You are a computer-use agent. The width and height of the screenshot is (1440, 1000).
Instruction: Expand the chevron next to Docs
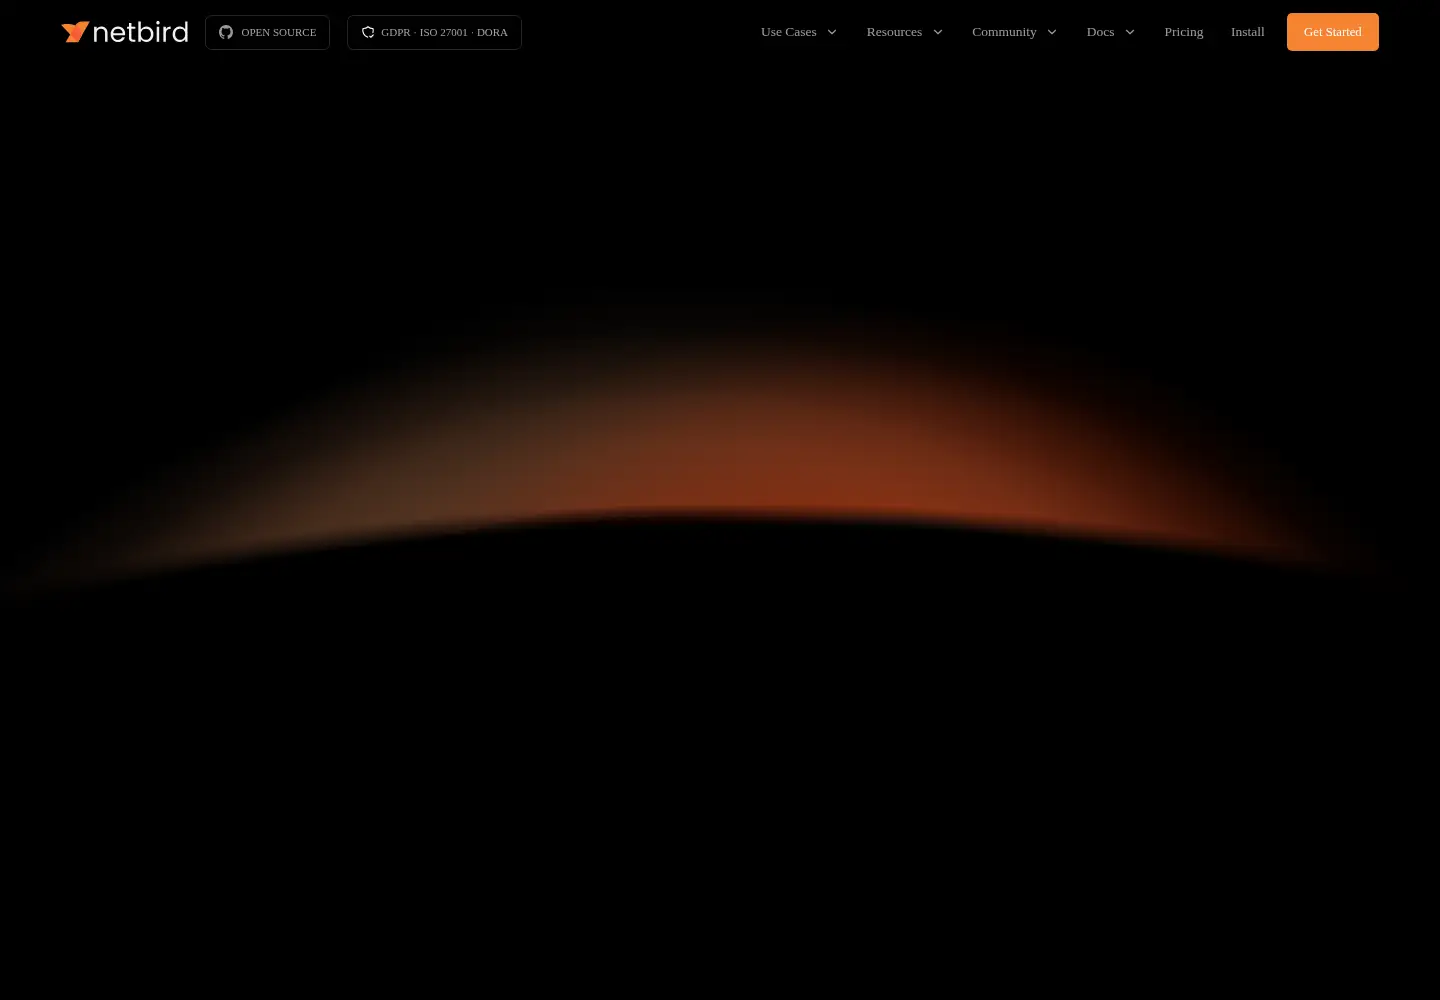tap(1130, 32)
